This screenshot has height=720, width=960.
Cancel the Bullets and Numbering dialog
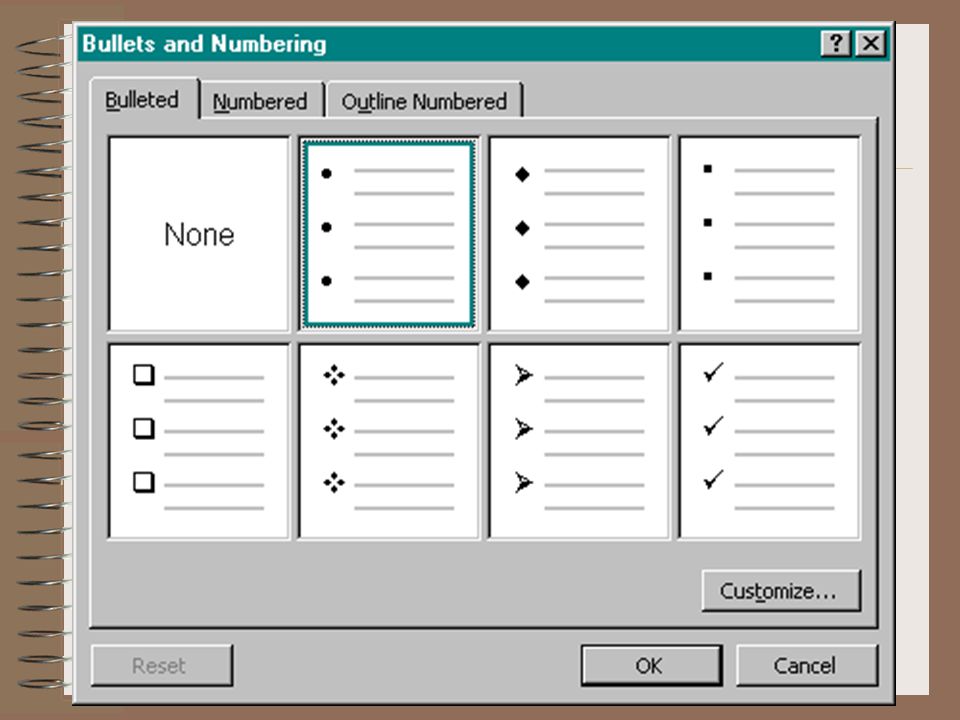click(x=806, y=665)
